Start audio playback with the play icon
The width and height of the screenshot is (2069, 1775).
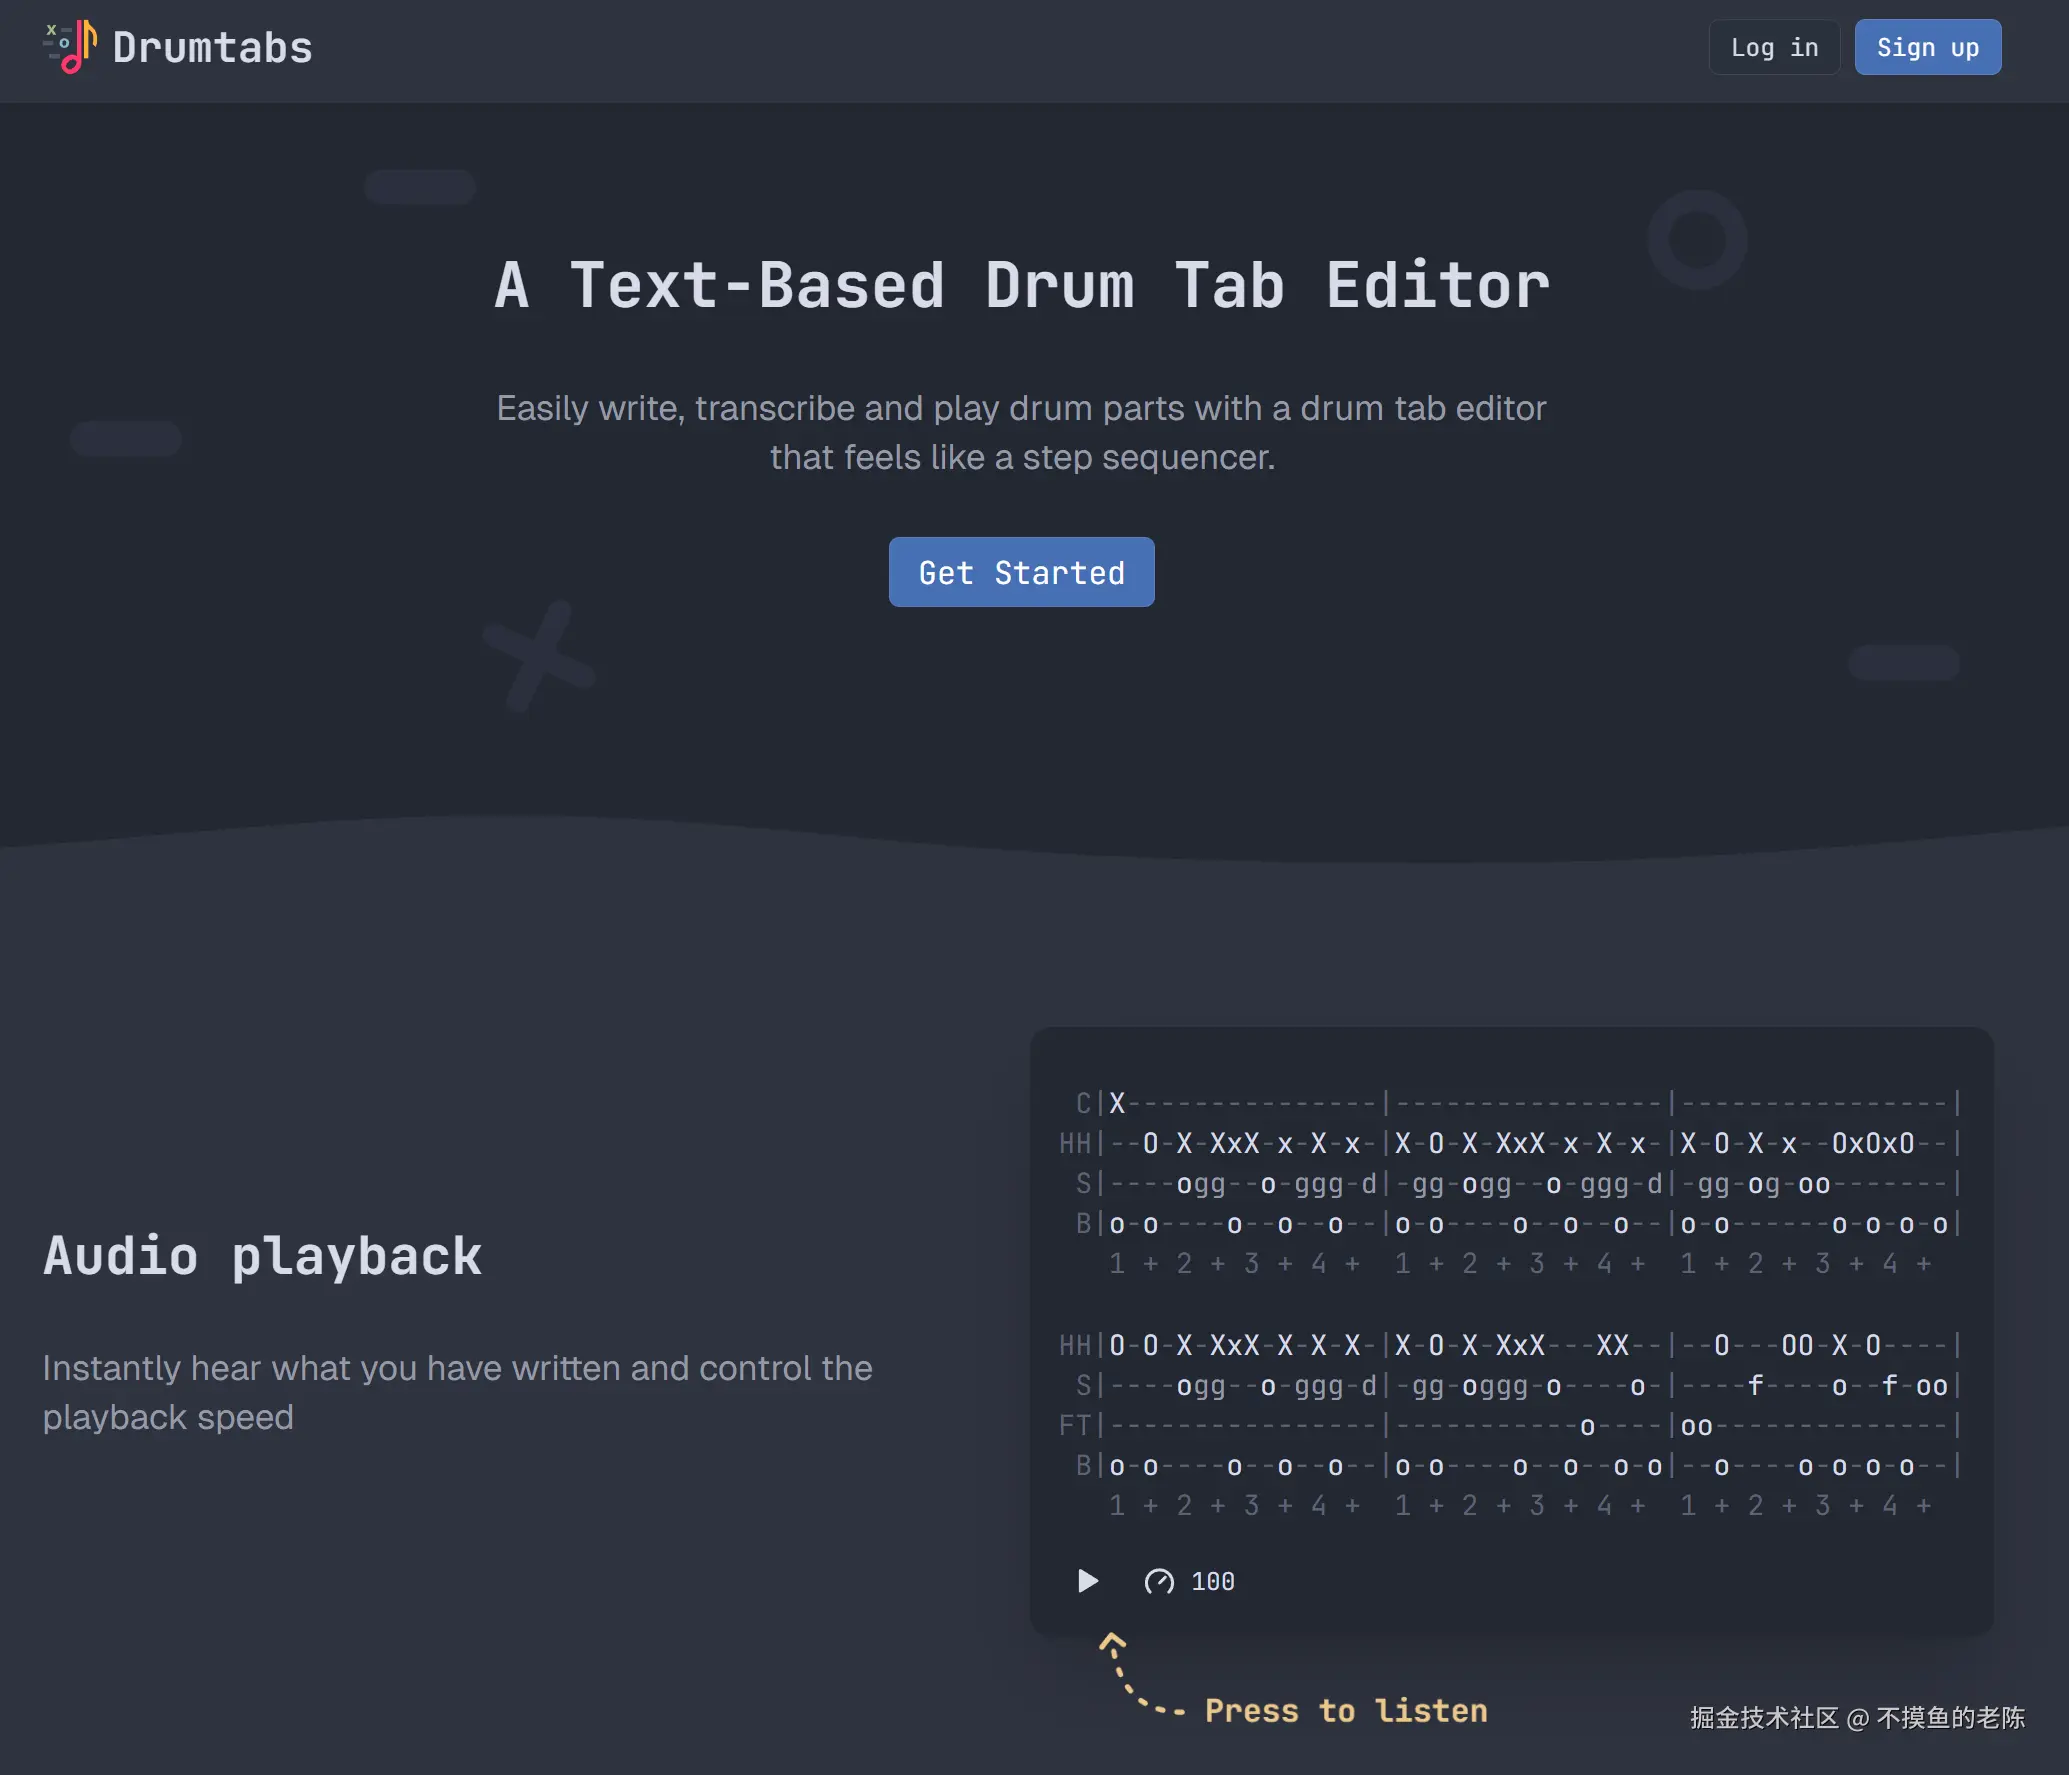pyautogui.click(x=1088, y=1581)
